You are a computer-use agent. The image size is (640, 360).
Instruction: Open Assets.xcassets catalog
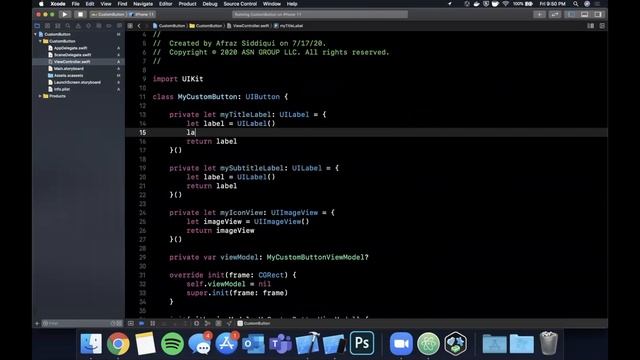pyautogui.click(x=68, y=76)
